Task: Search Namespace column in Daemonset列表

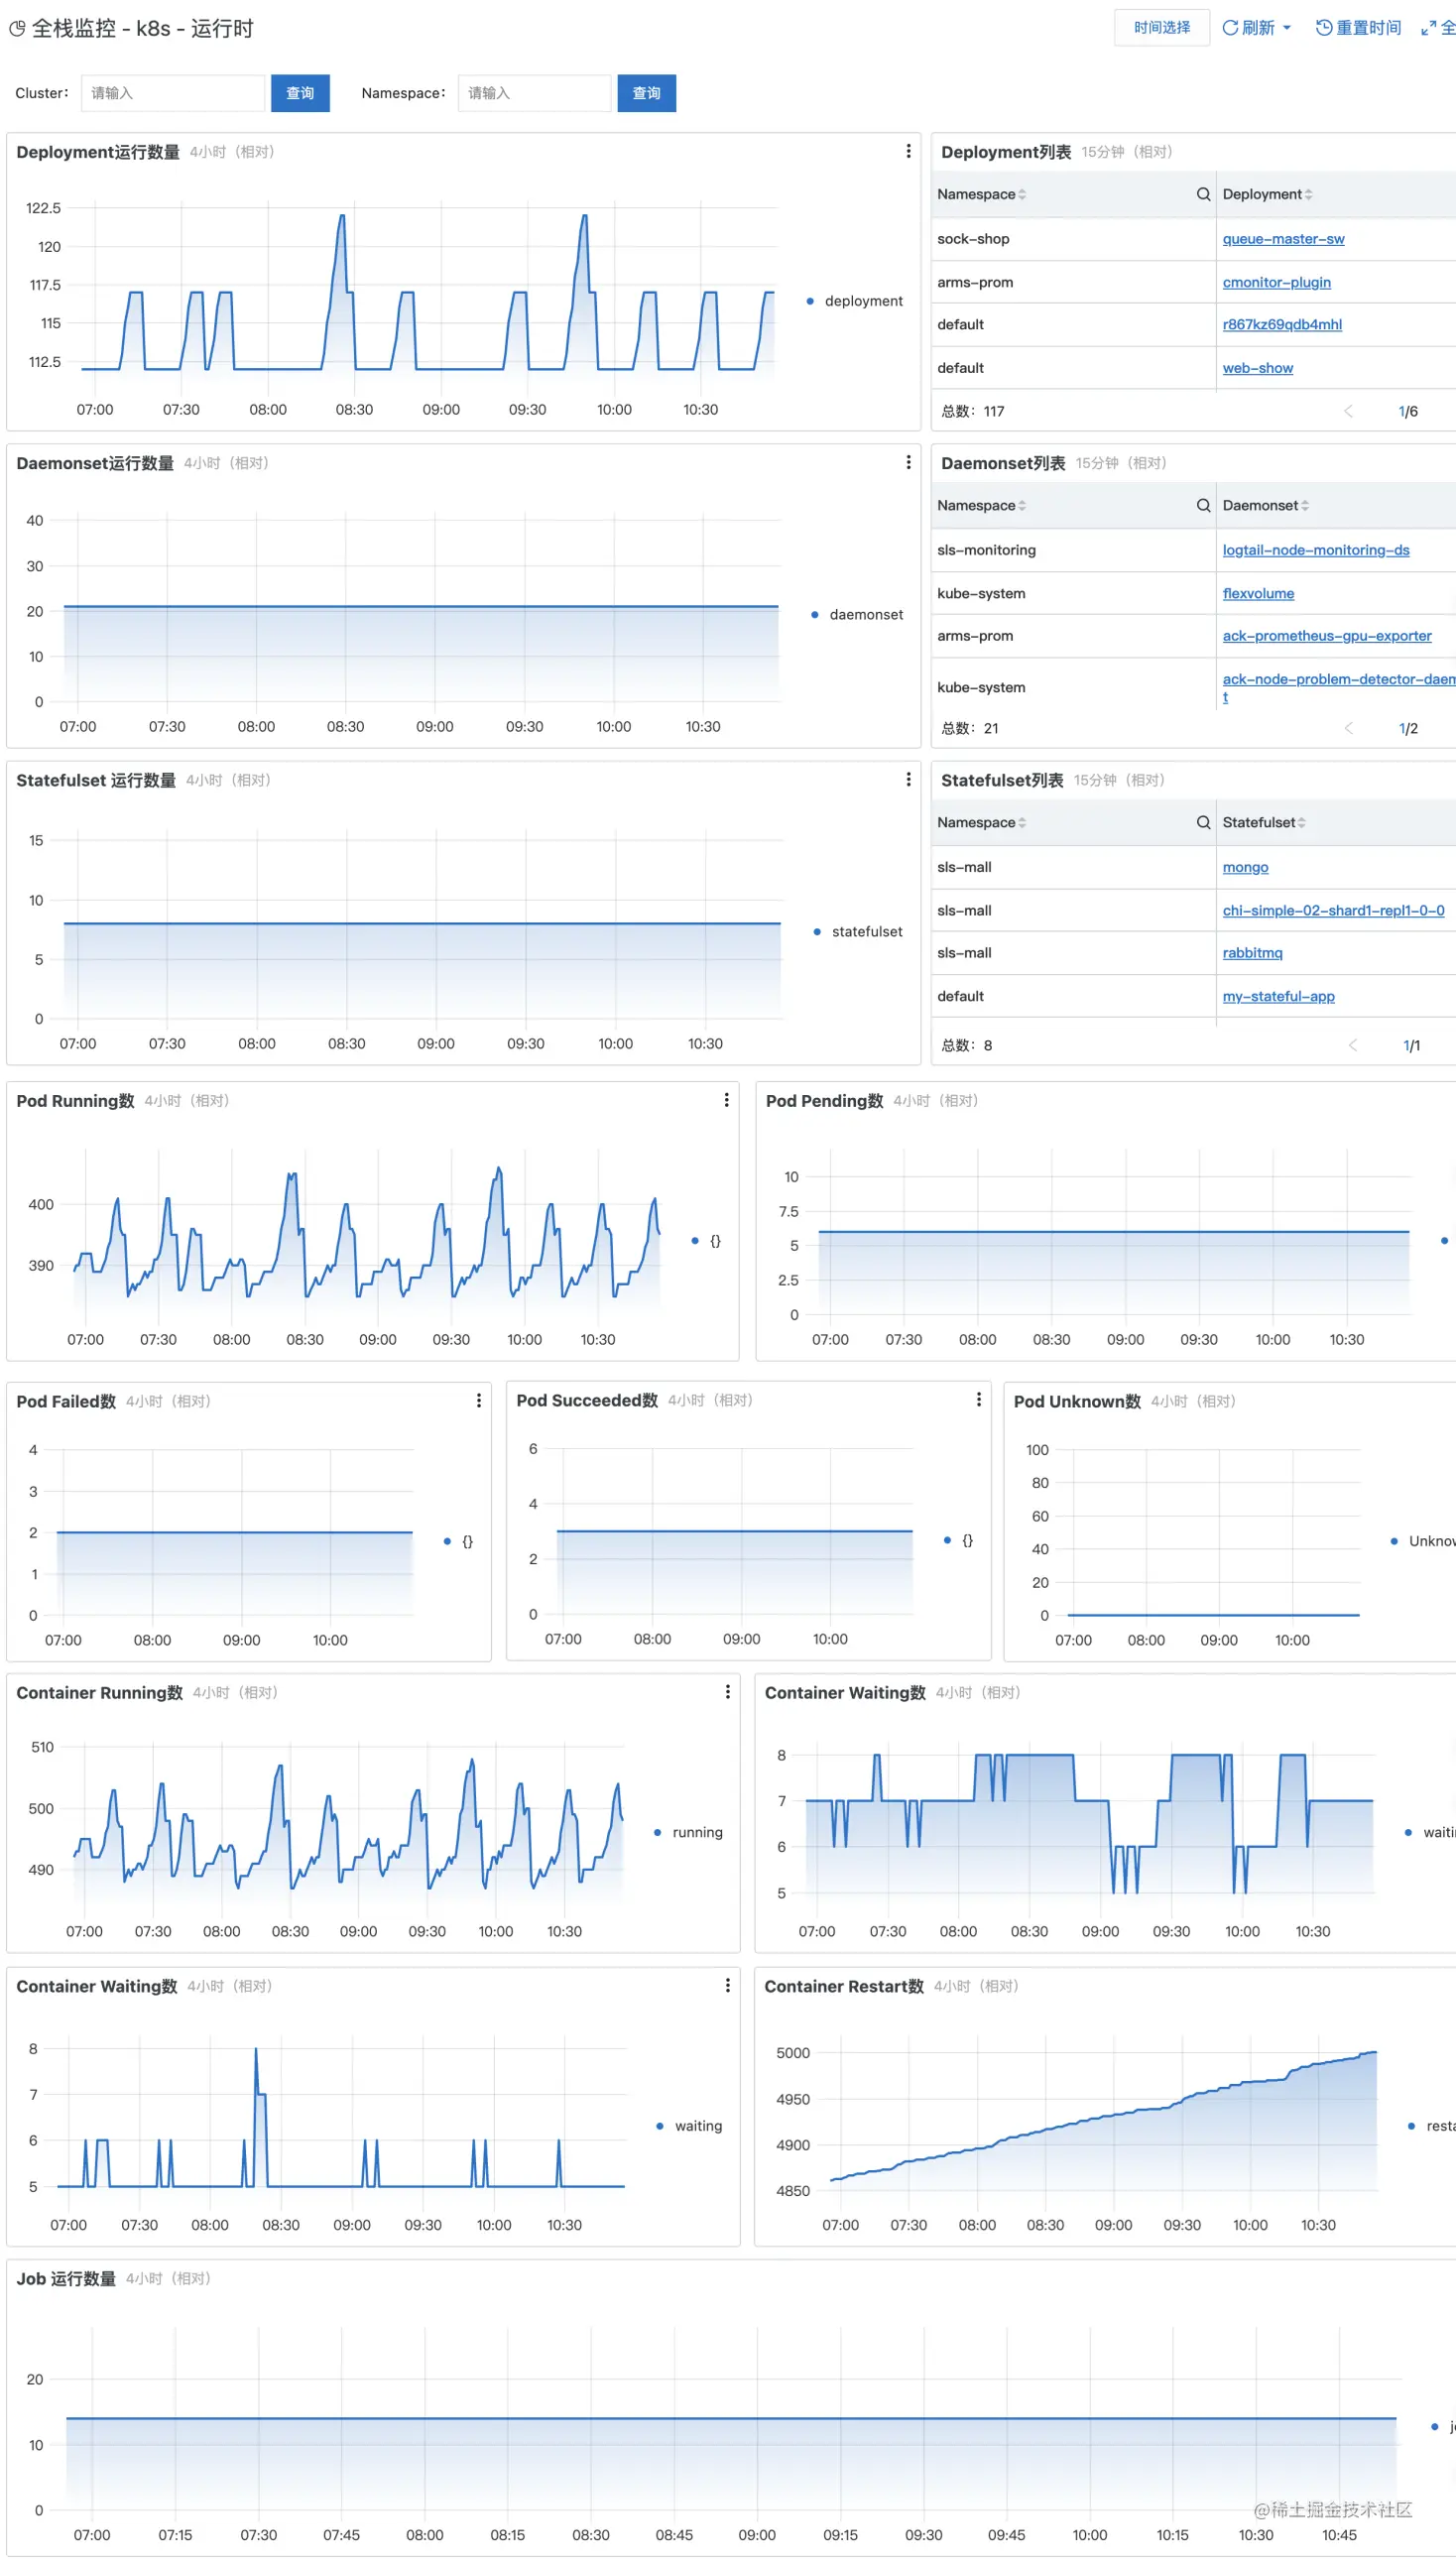Action: coord(1203,505)
